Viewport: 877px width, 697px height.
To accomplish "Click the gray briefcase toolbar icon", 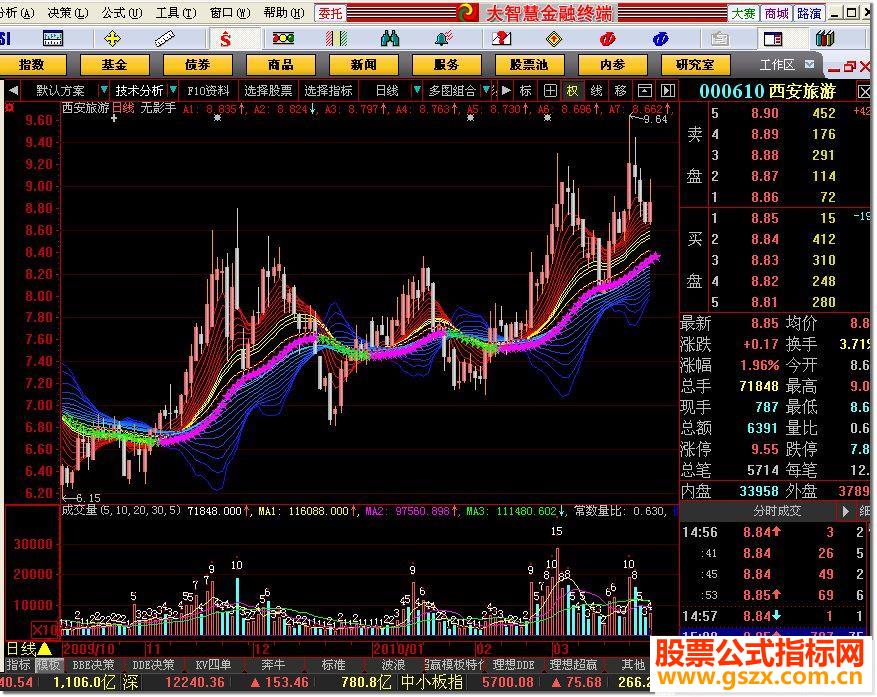I will (x=719, y=39).
